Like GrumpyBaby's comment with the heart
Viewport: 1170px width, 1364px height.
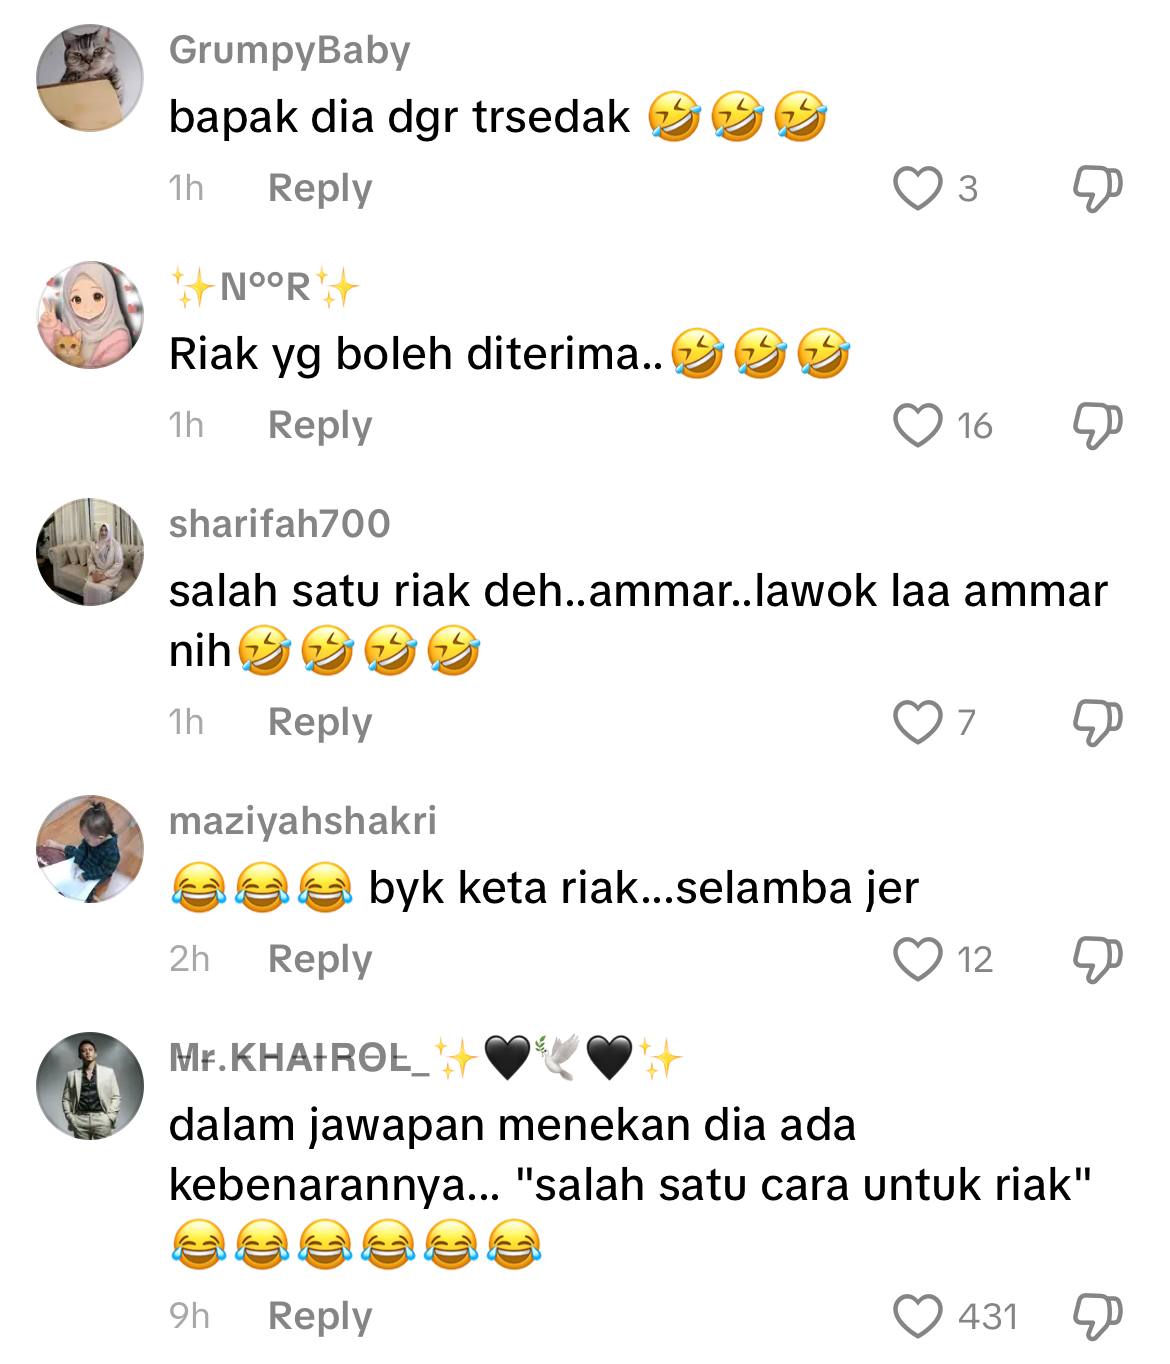click(917, 188)
